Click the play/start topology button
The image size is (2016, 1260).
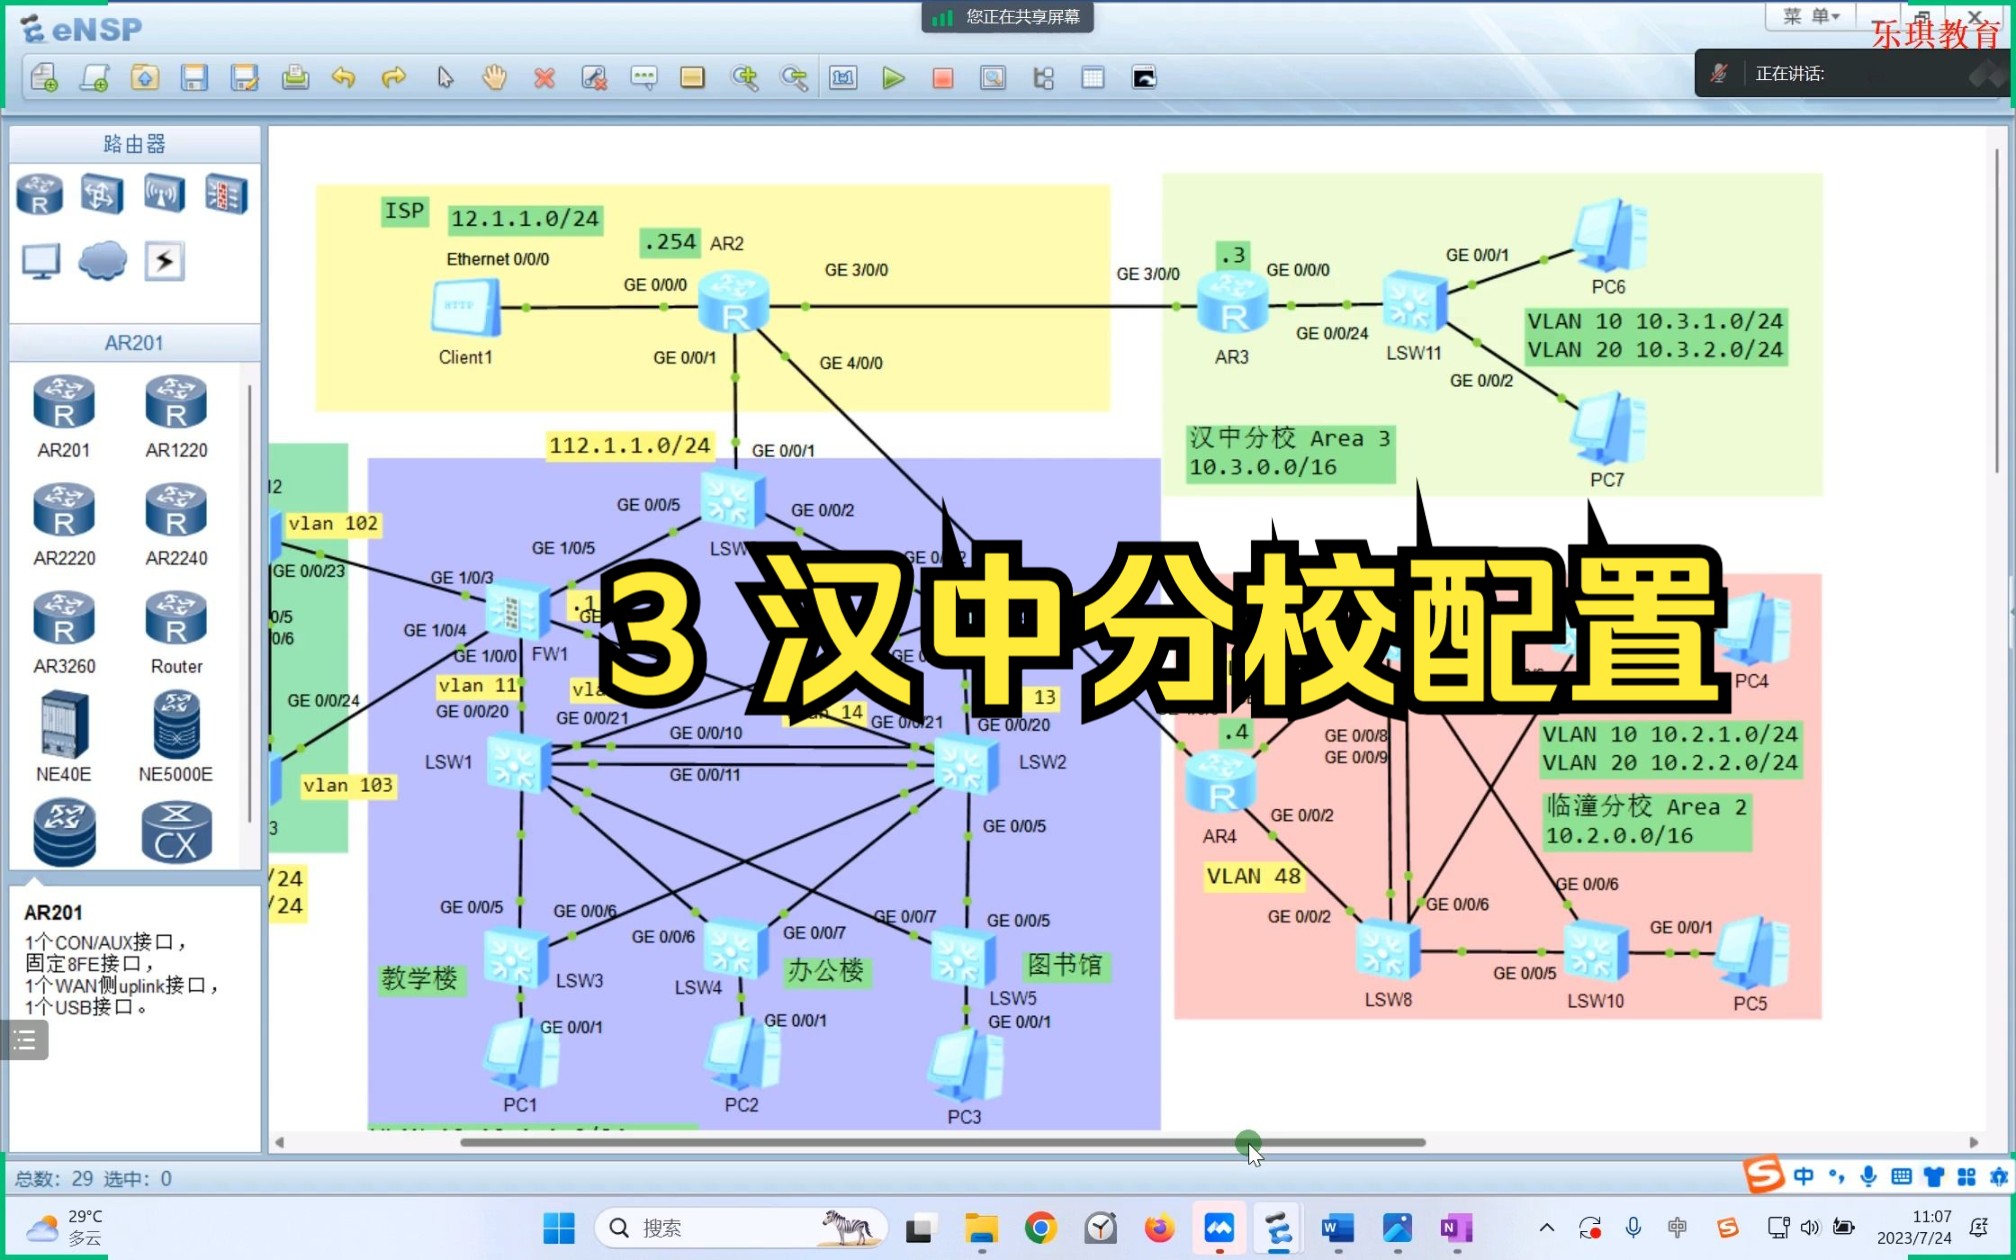tap(893, 77)
